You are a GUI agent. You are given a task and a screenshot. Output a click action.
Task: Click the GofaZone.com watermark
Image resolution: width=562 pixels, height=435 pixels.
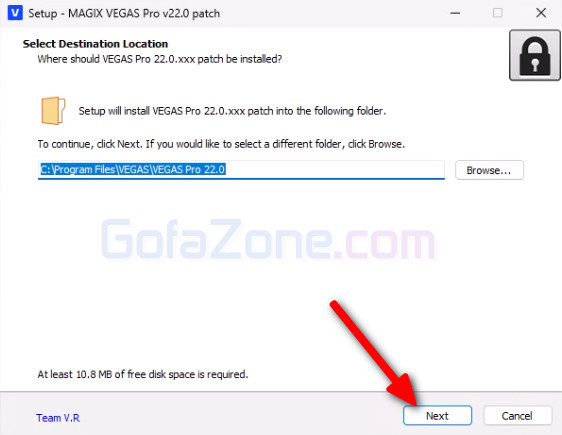[268, 239]
